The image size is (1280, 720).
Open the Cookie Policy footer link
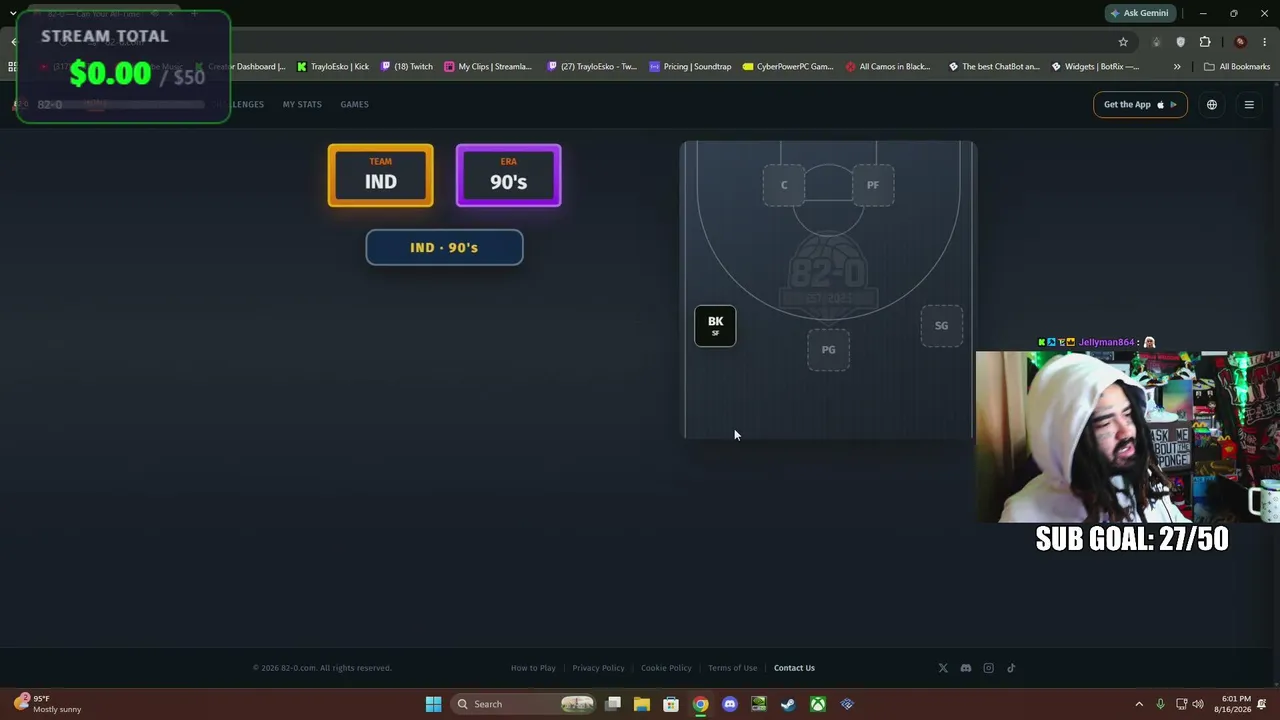[666, 668]
